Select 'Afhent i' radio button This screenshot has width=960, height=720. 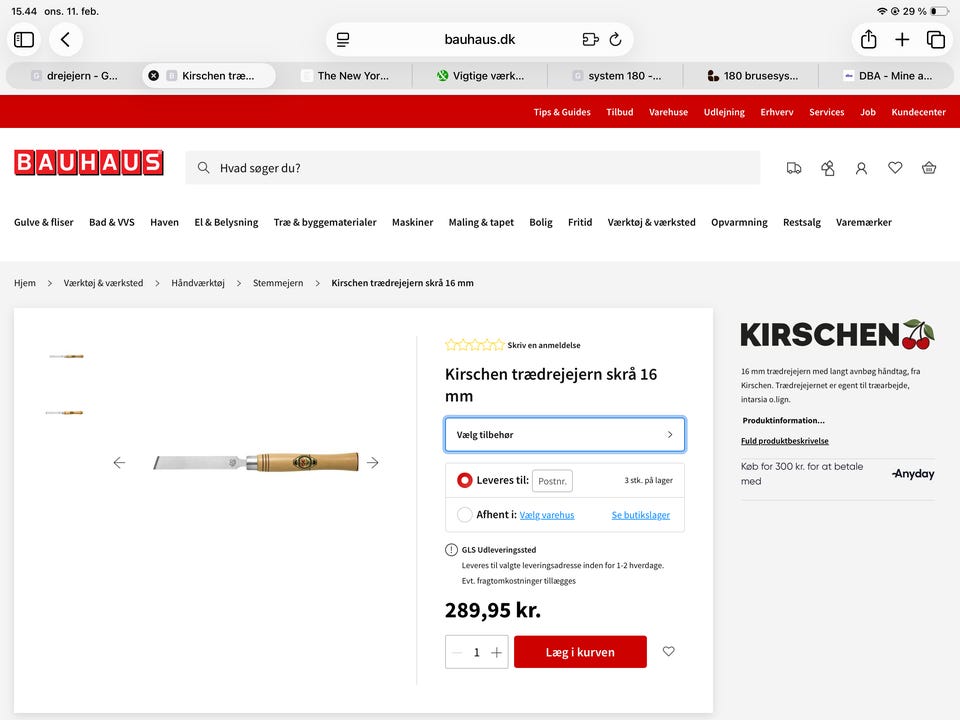pos(465,515)
